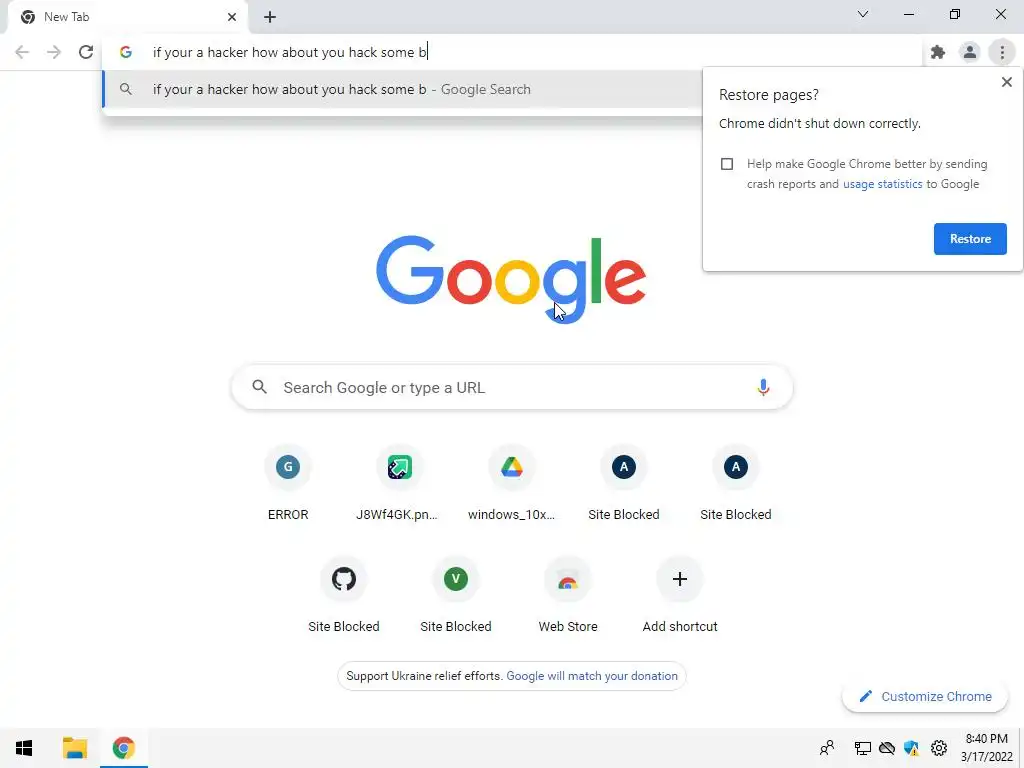Open the tab search chevron

(x=863, y=14)
